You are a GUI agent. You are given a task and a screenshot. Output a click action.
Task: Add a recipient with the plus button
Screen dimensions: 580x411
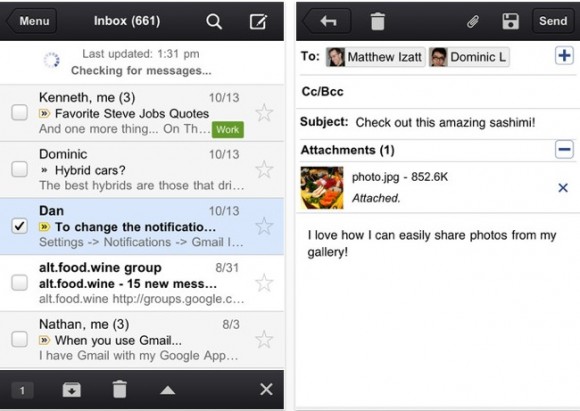pos(564,56)
